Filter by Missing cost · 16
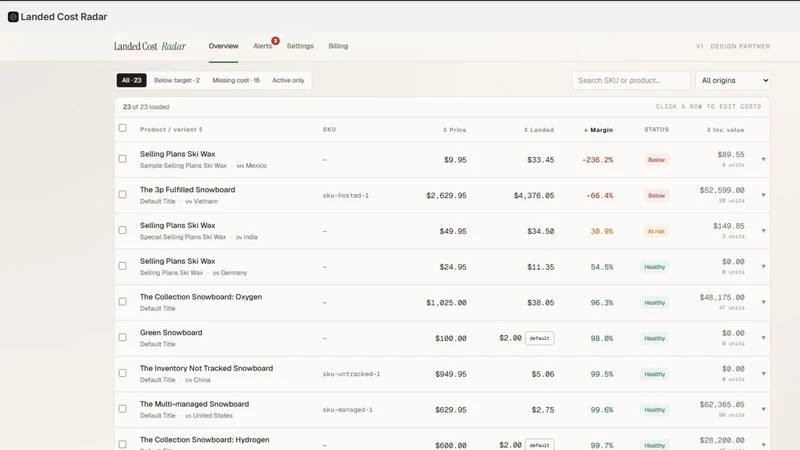800x450 pixels. click(236, 81)
